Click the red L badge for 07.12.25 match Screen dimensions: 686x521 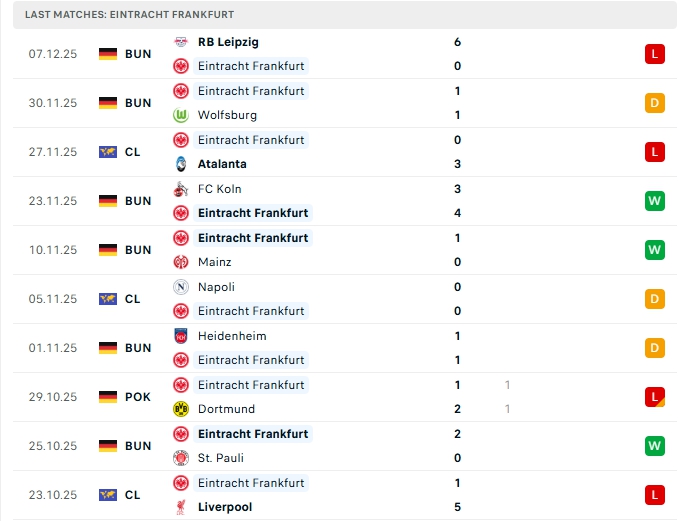tap(655, 54)
